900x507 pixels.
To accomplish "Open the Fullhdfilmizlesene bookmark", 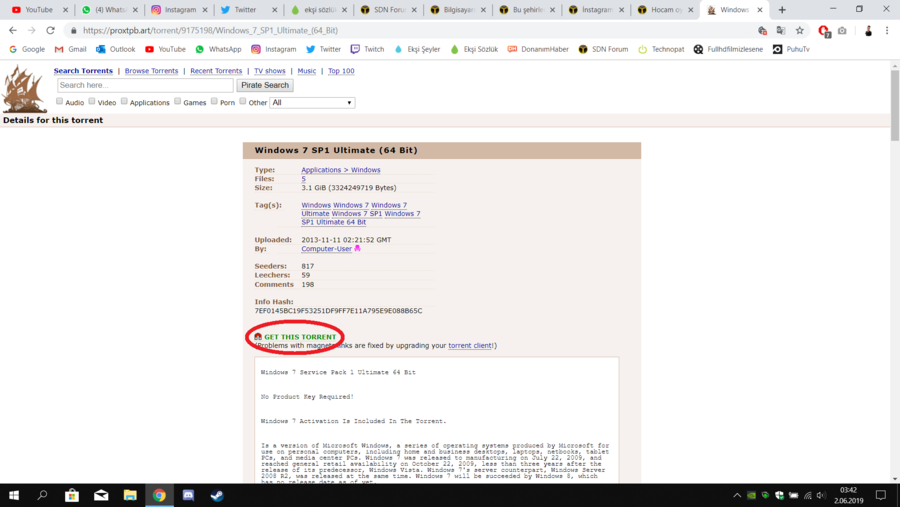I will [x=728, y=49].
